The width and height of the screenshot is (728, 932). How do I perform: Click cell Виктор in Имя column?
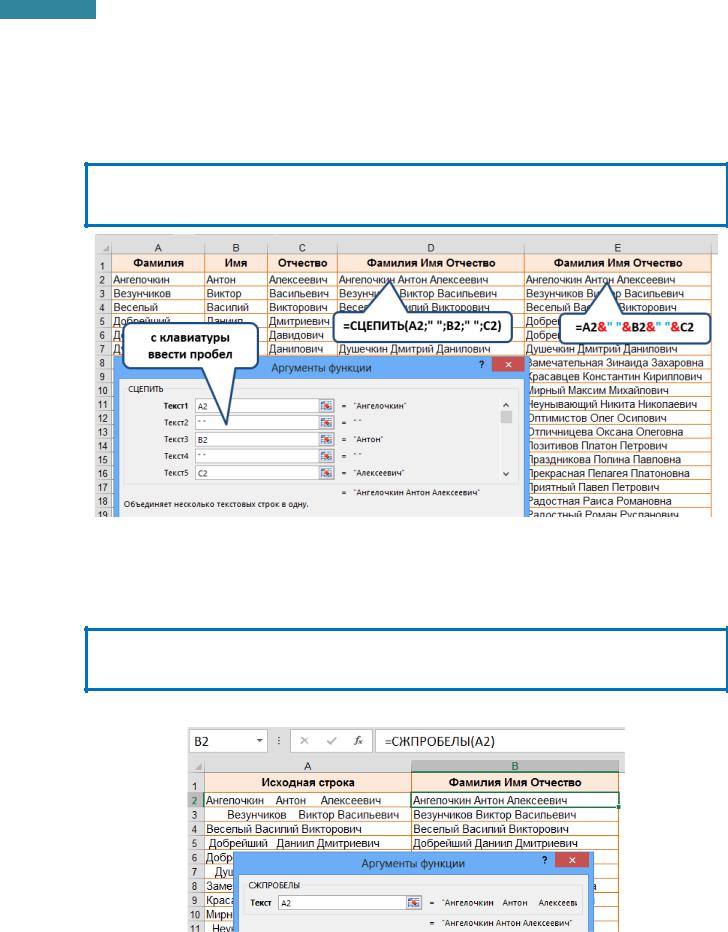click(236, 294)
